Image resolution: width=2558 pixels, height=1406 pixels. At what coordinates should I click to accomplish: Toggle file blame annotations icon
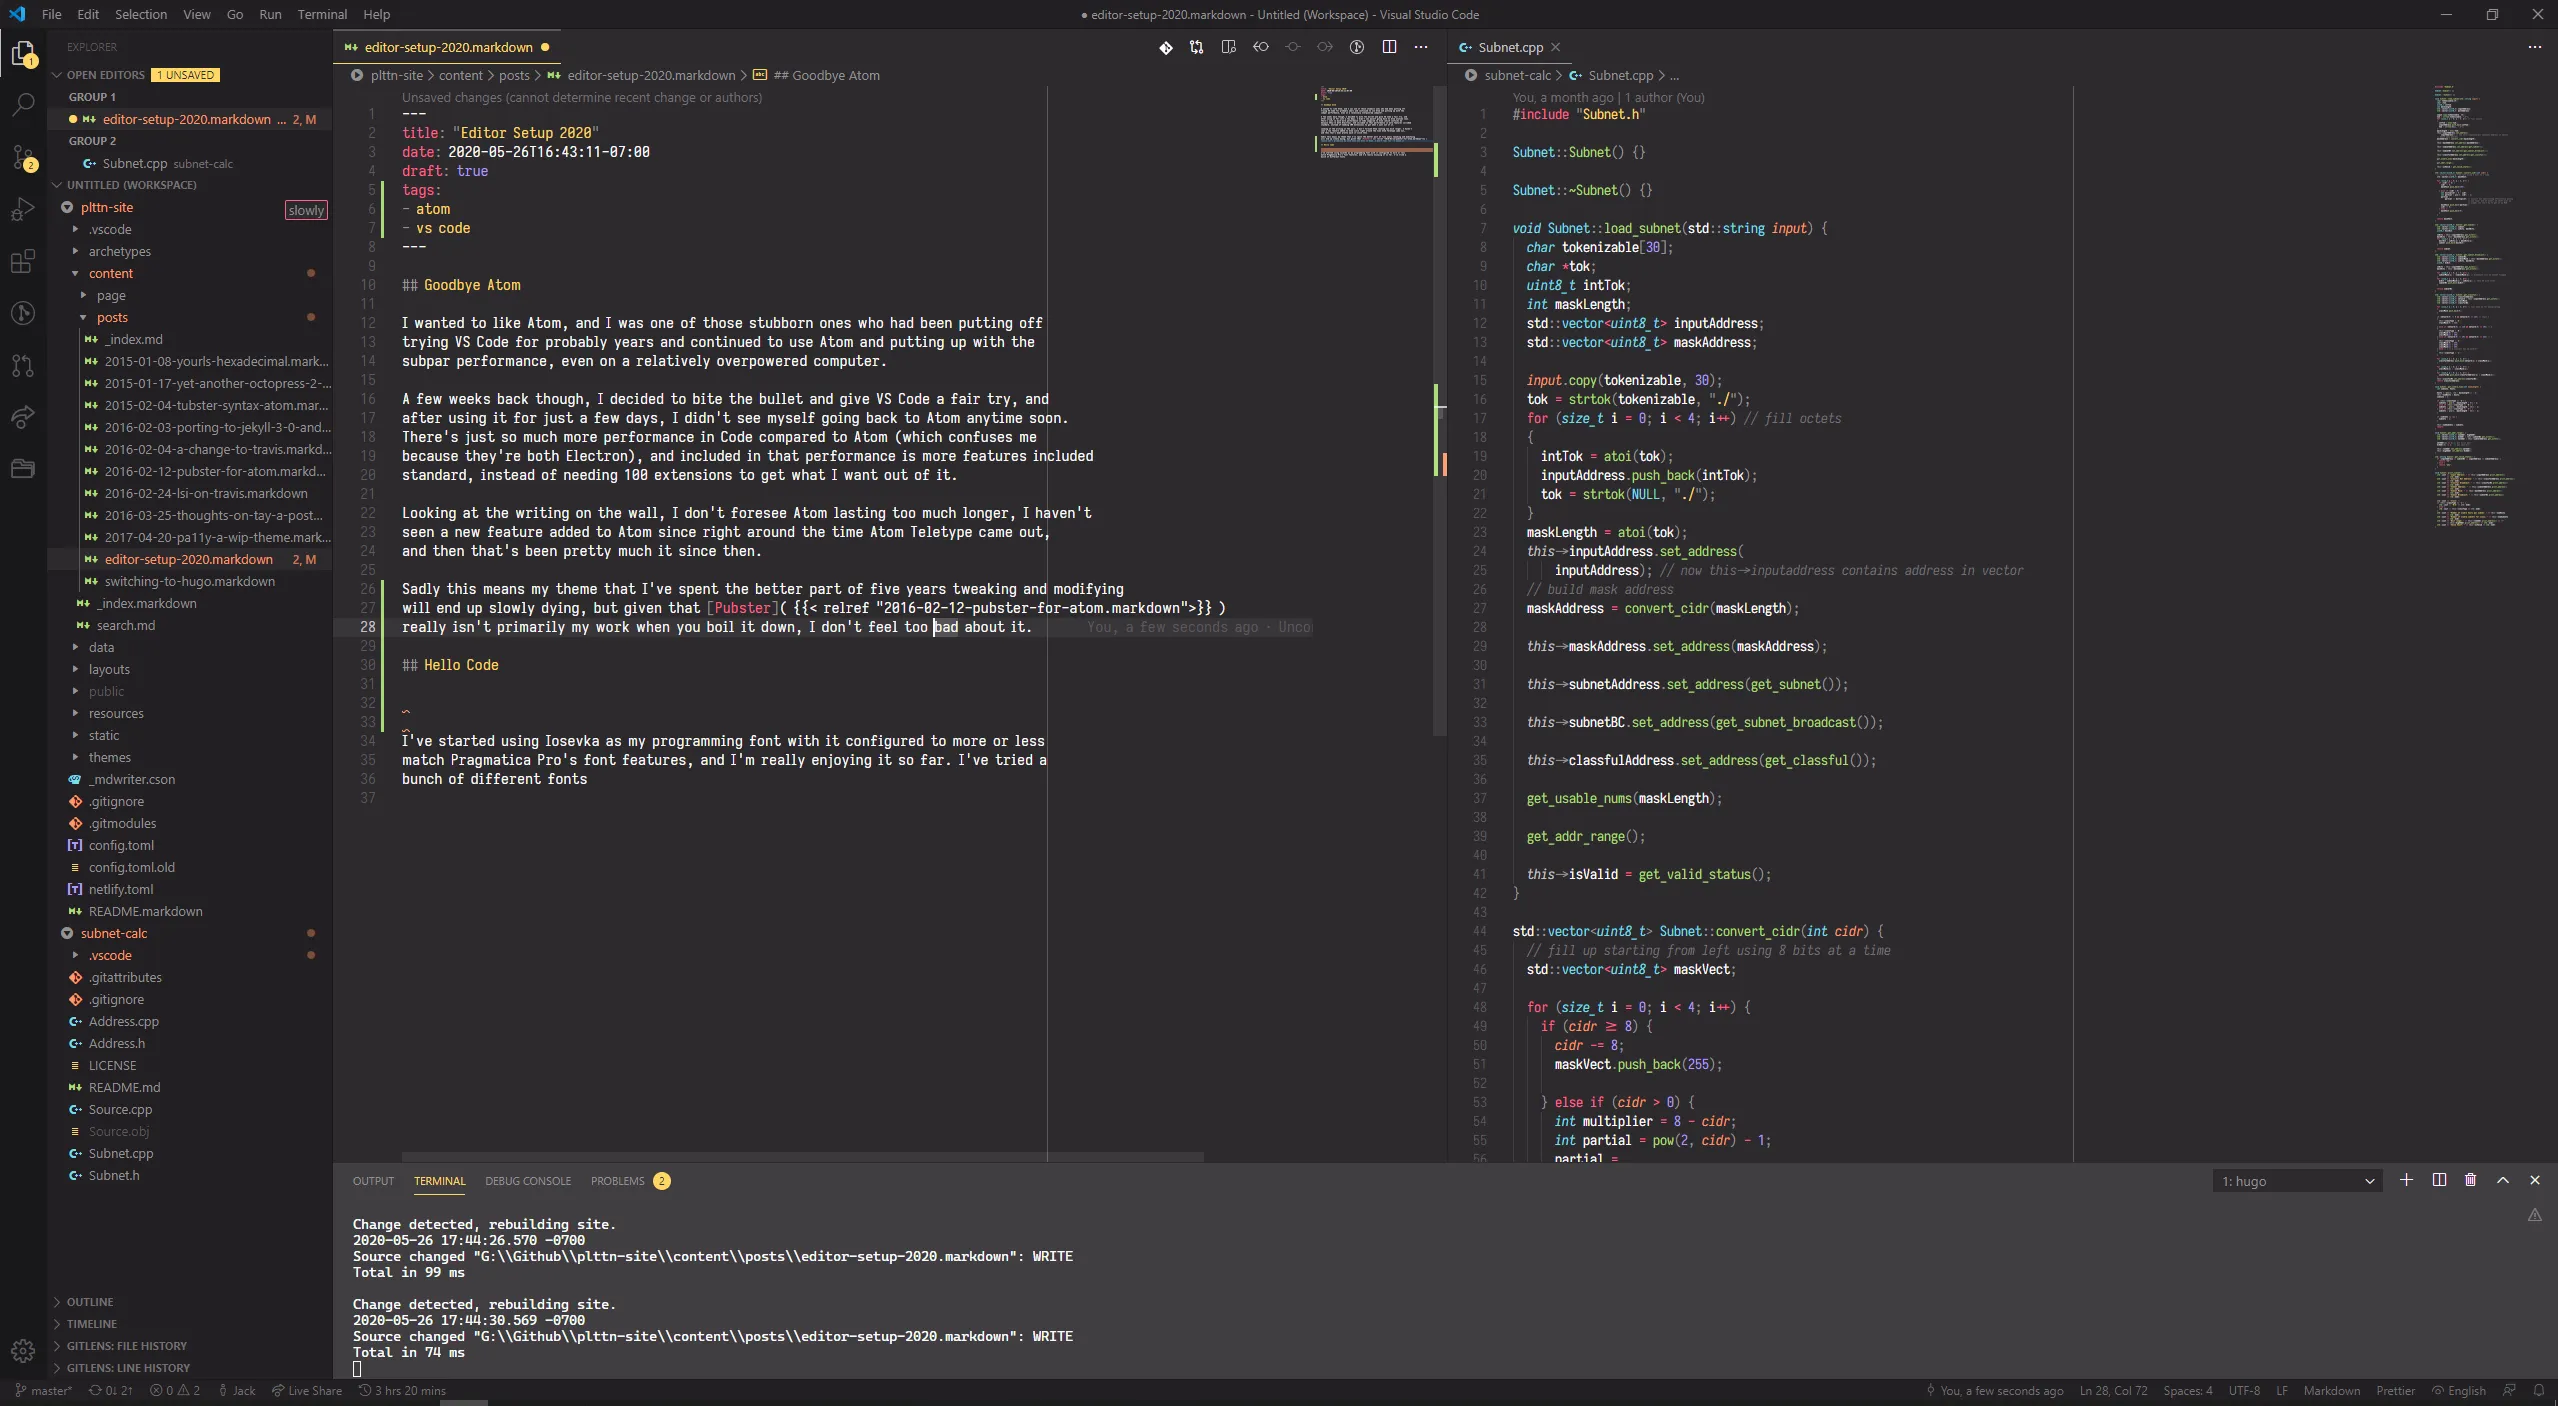tap(1357, 47)
